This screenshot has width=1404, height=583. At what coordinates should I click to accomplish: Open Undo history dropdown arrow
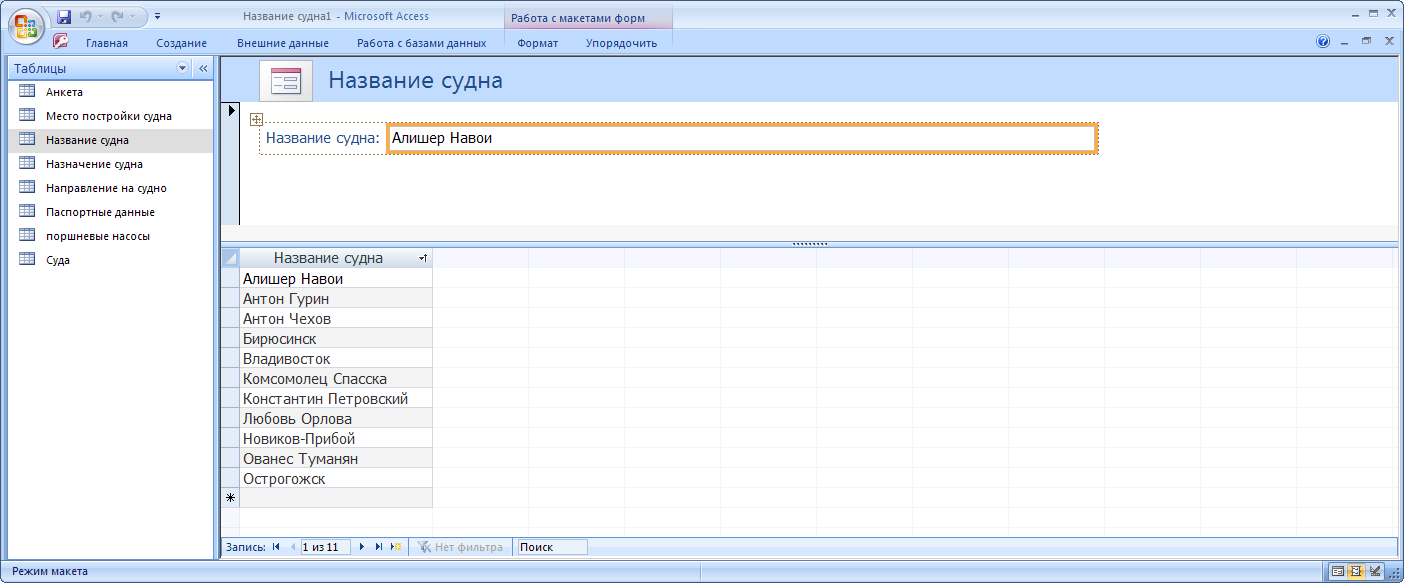[100, 17]
